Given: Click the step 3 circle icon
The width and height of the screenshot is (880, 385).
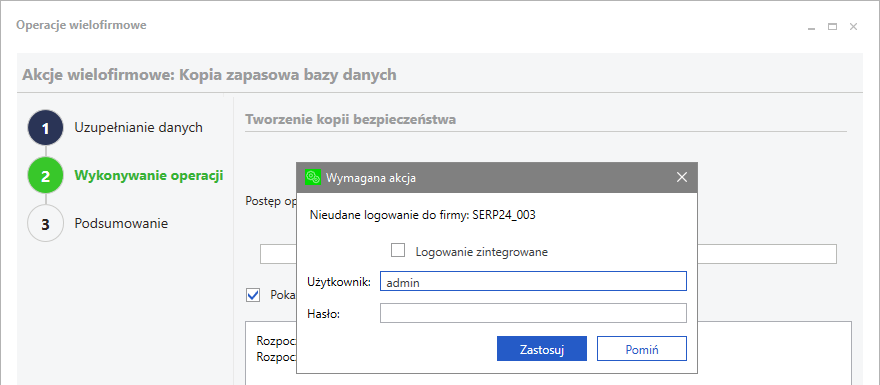Looking at the screenshot, I should pyautogui.click(x=45, y=223).
